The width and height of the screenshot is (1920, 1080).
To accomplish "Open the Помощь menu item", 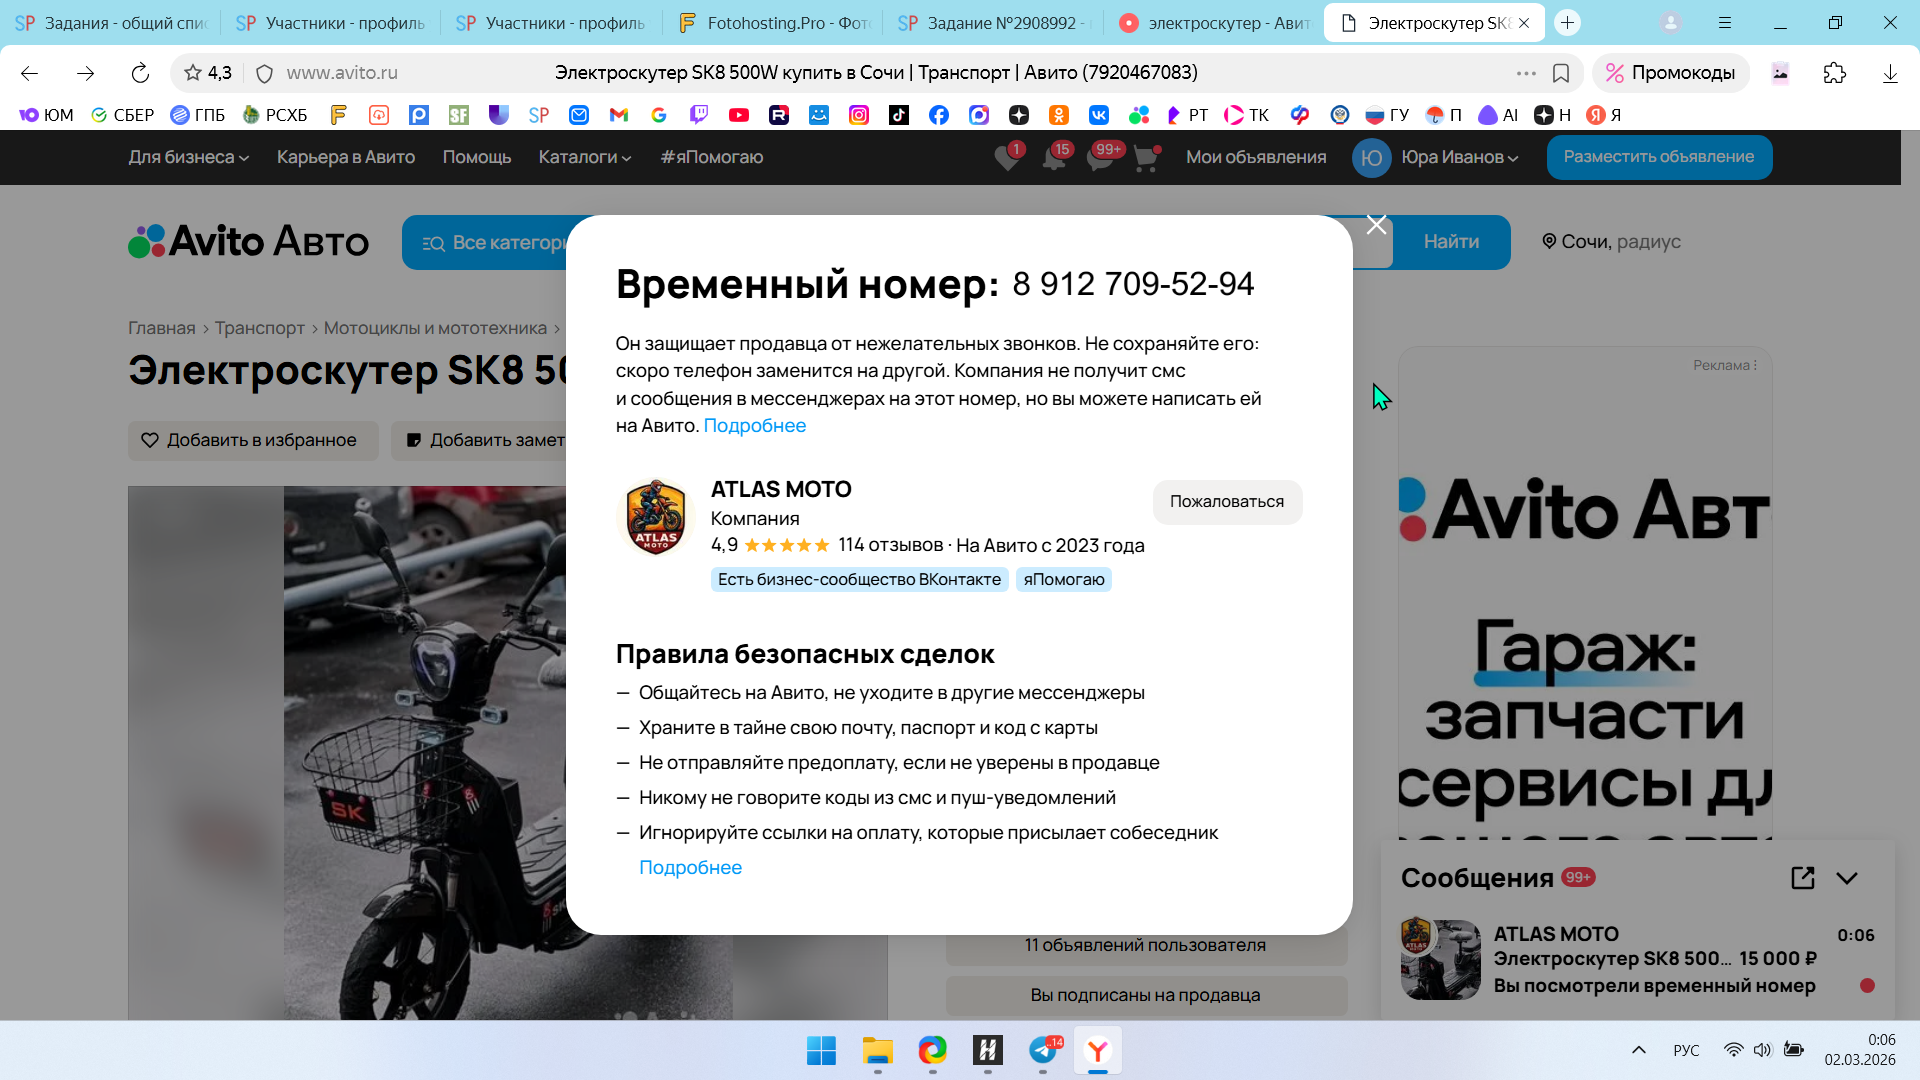I will [x=476, y=157].
